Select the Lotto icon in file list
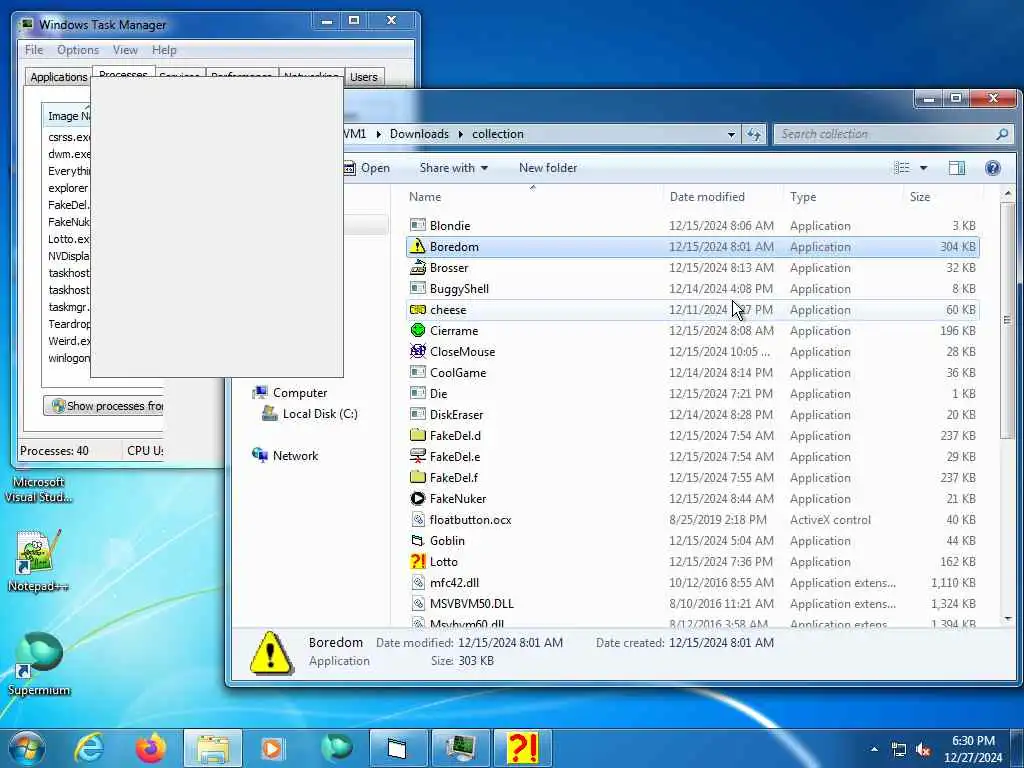The height and width of the screenshot is (768, 1024). point(417,561)
